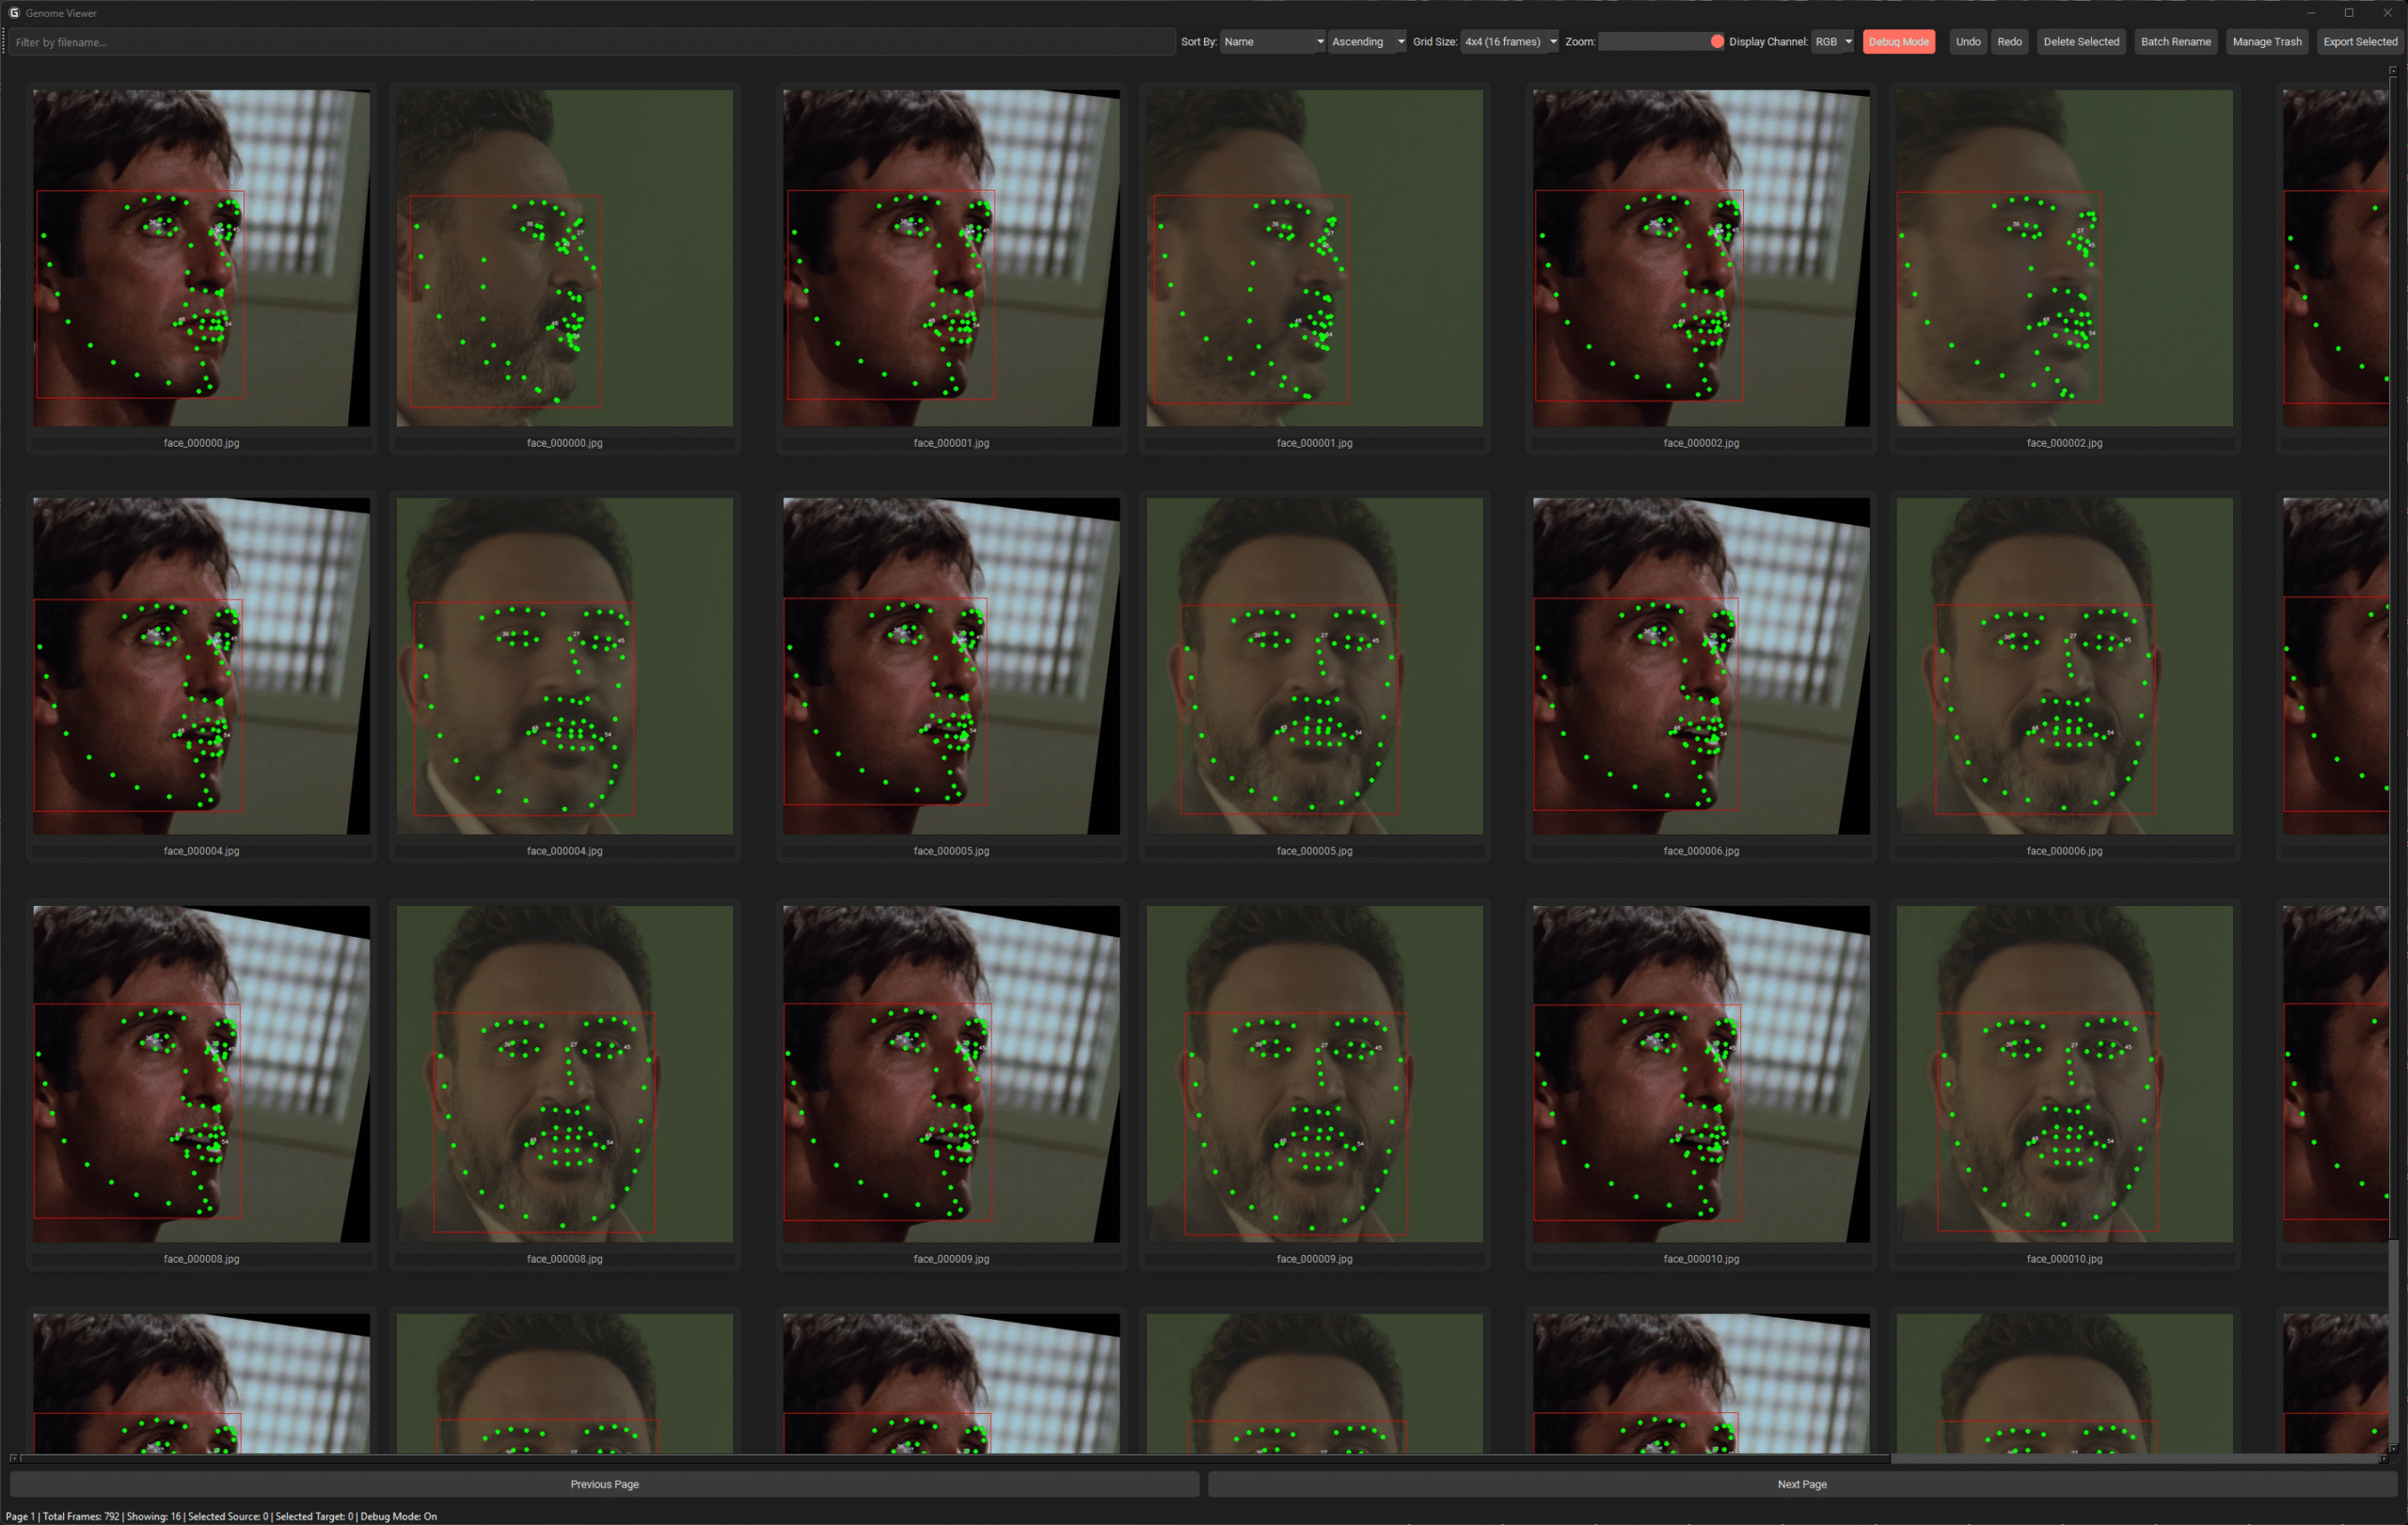Go to Next Page
Image resolution: width=2408 pixels, height=1525 pixels.
tap(1801, 1484)
